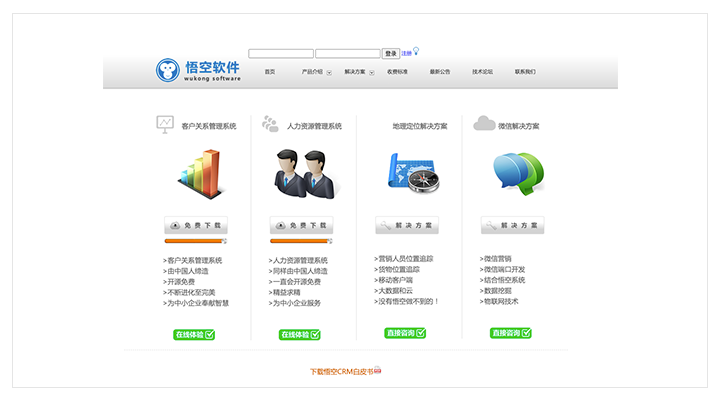Expand the 解决方案 menu dropdown arrow

coord(372,72)
